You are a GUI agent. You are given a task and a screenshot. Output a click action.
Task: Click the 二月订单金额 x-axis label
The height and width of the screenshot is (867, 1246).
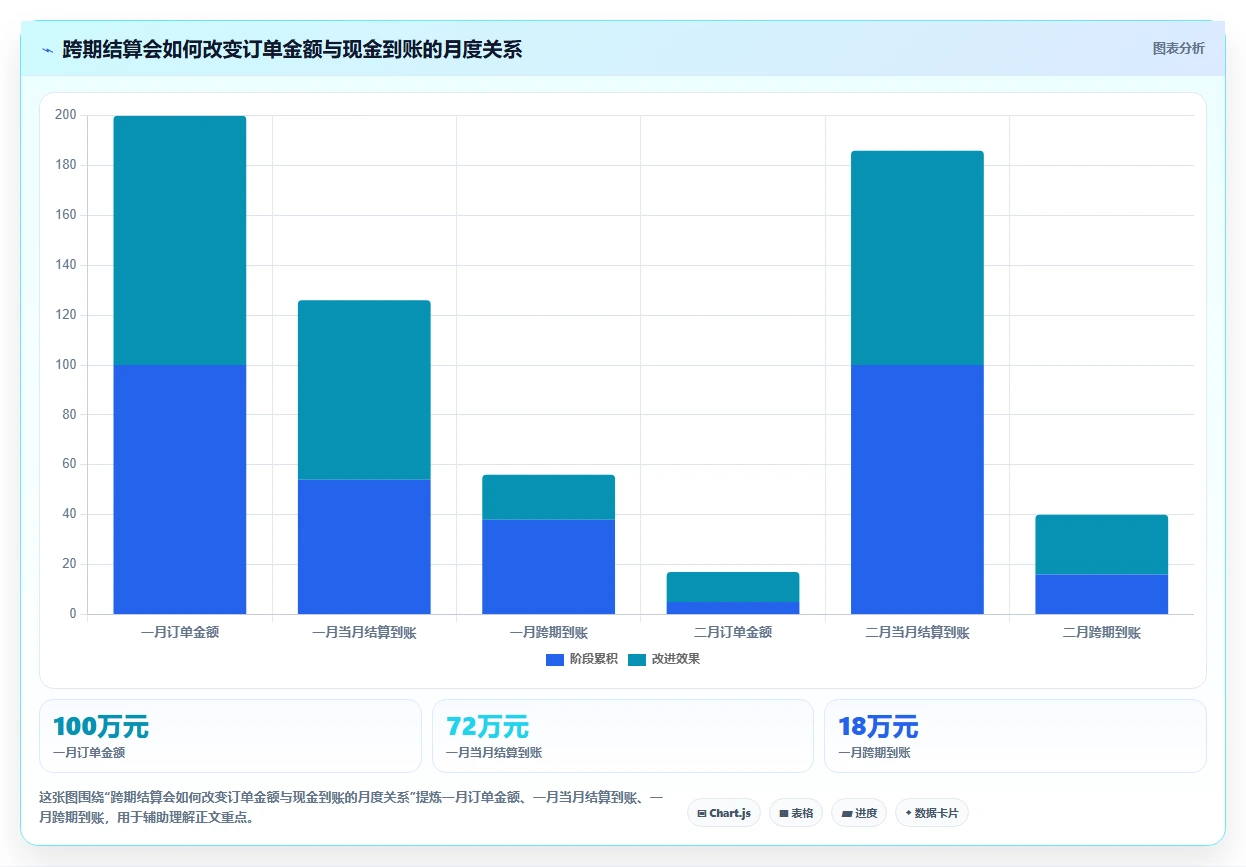point(733,632)
